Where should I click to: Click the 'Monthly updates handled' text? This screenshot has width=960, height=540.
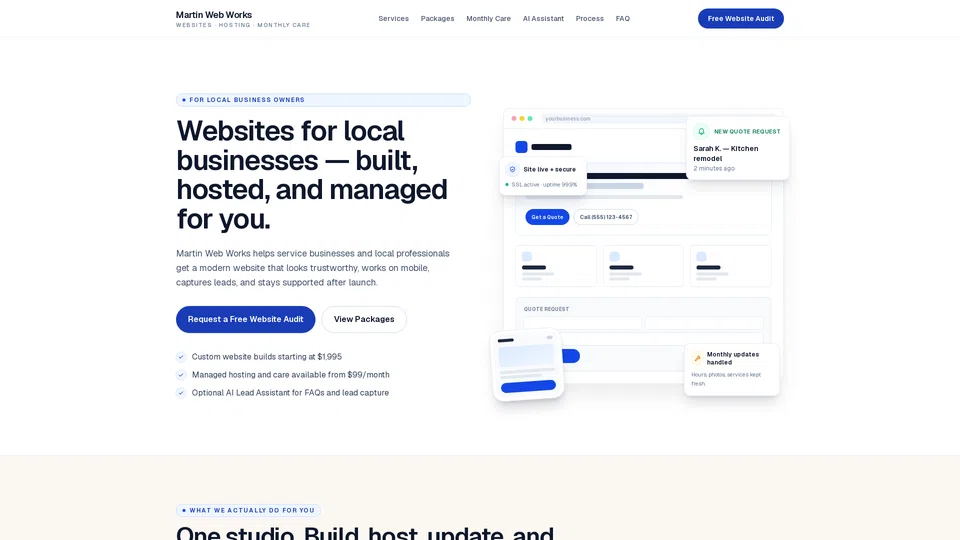point(732,358)
